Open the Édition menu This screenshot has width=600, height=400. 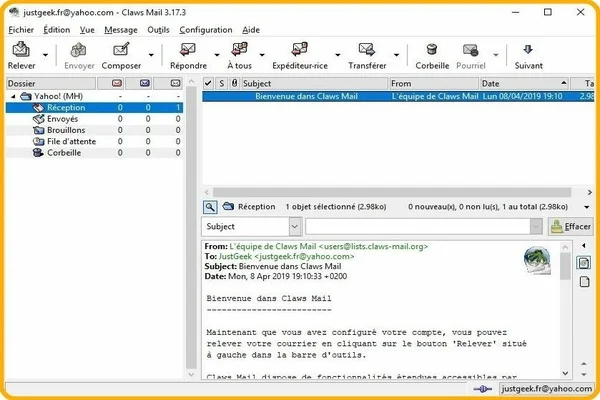click(x=57, y=30)
